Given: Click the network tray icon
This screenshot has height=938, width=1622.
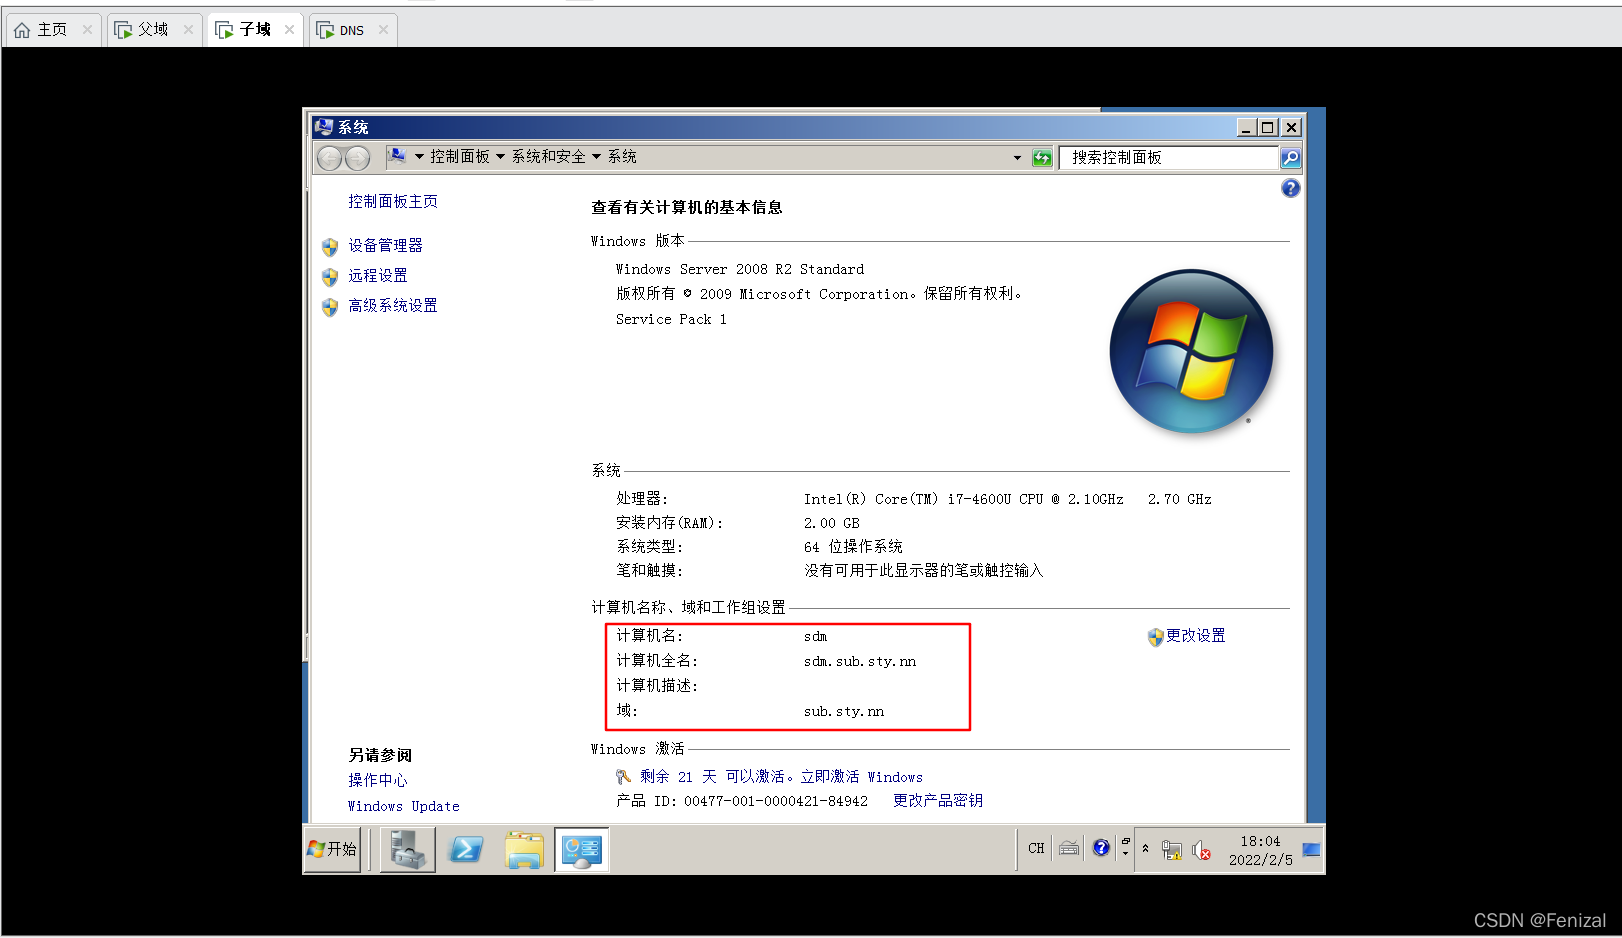Looking at the screenshot, I should [1172, 850].
